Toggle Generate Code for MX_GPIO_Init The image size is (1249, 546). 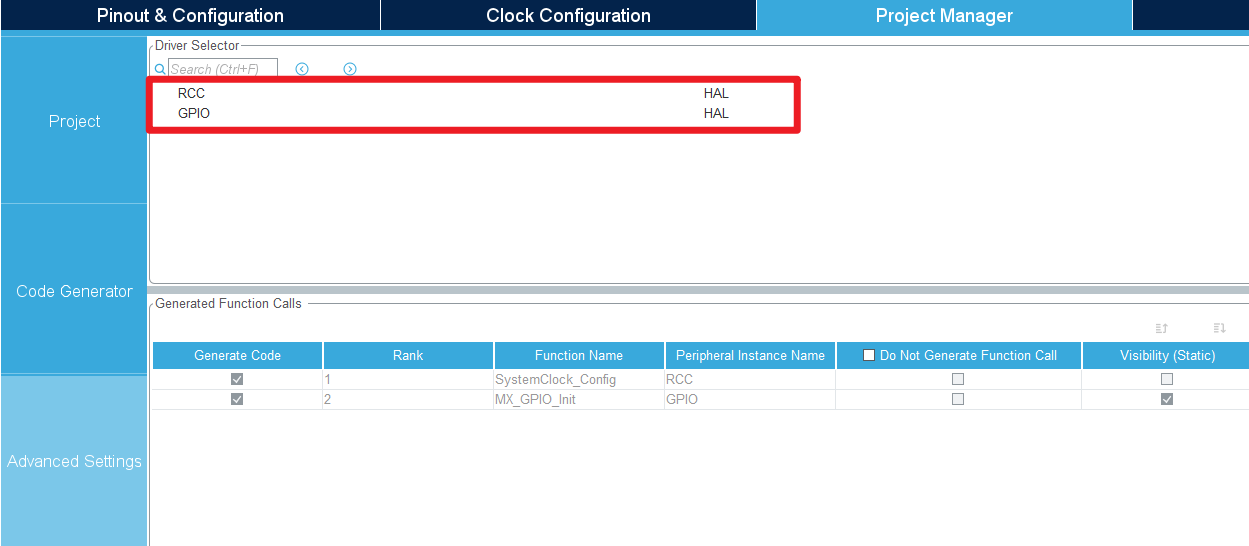pyautogui.click(x=237, y=399)
